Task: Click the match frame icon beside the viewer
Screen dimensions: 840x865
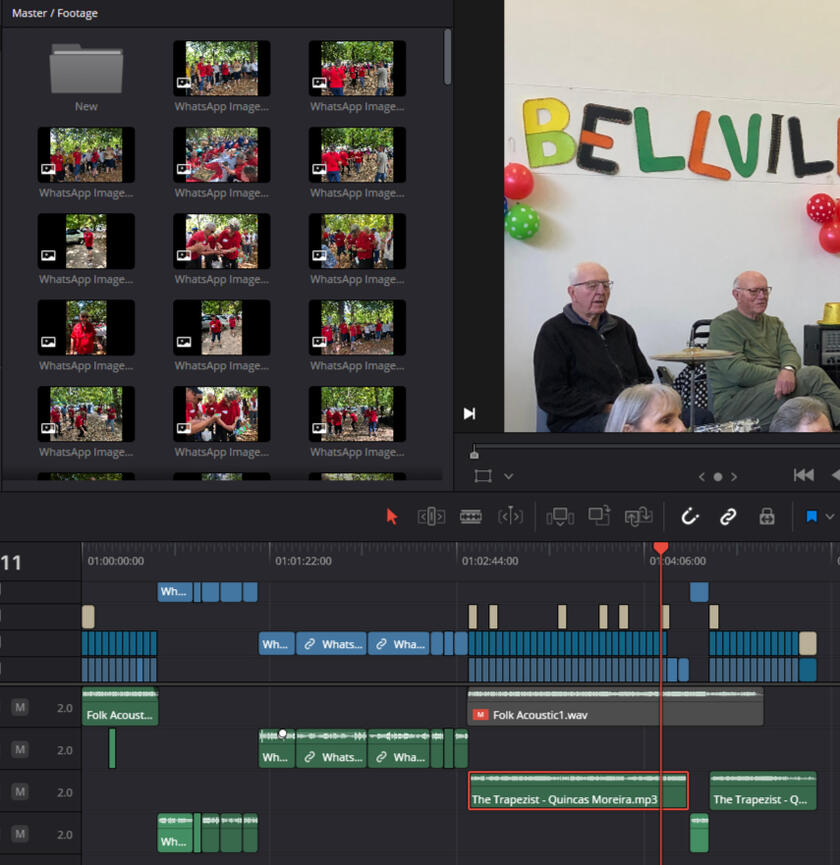Action: coord(468,413)
